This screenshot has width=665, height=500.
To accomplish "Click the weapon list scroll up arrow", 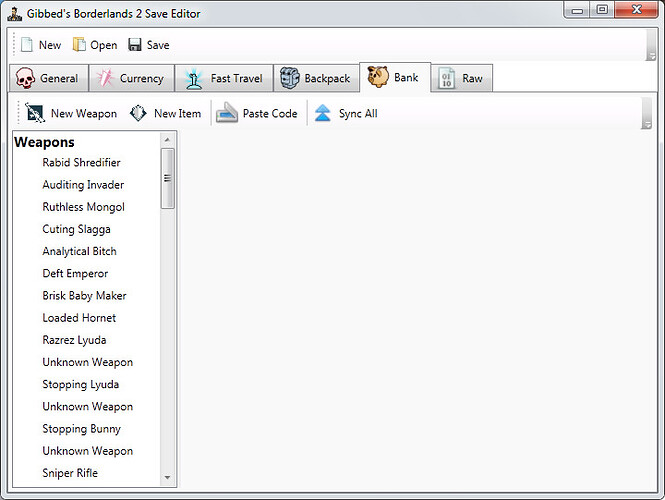I will pyautogui.click(x=168, y=141).
